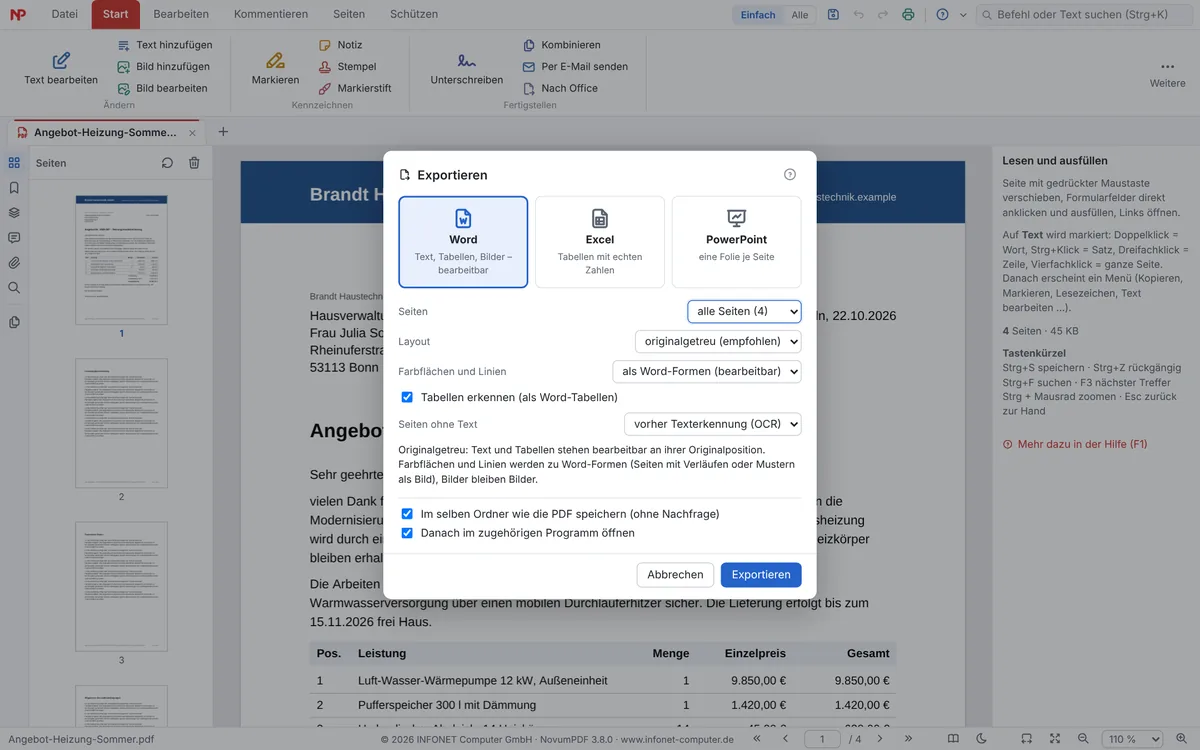Switch to the Seiten ribbon tab

[x=349, y=14]
